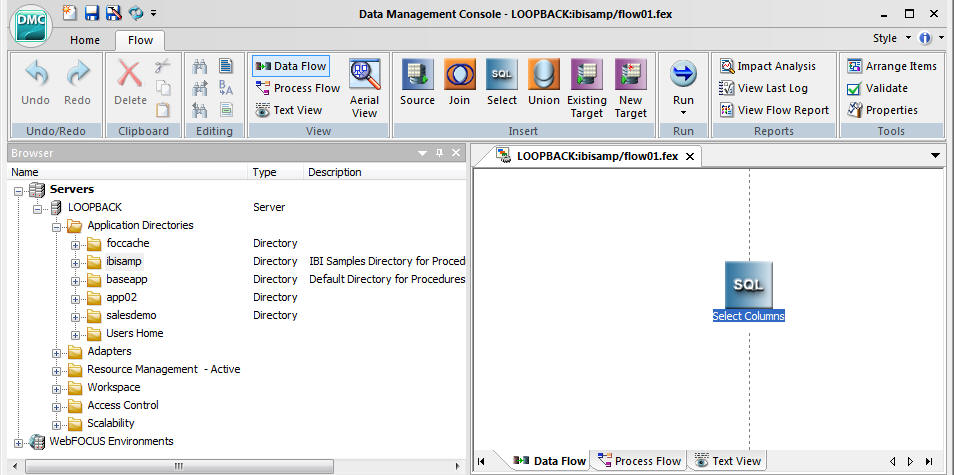
Task: Select the Users Home folder
Action: point(134,333)
